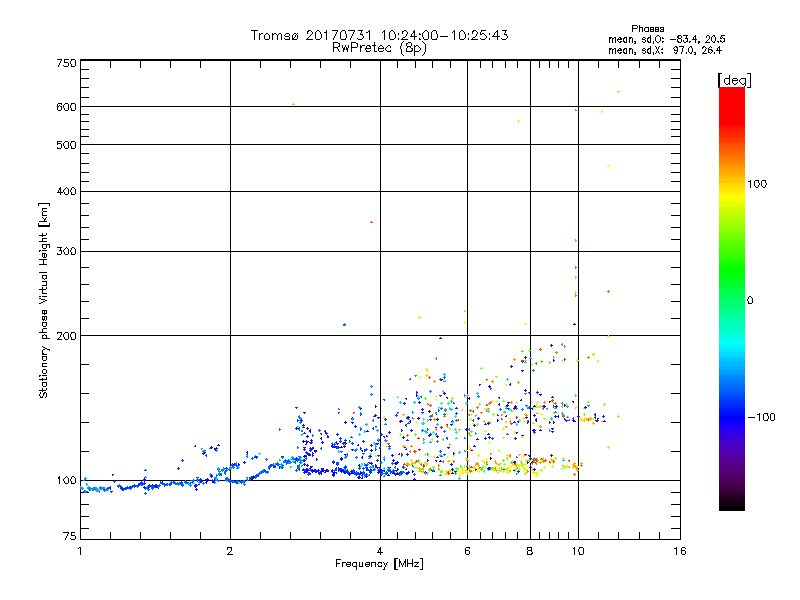Click the x-axis '1' tick label

pyautogui.click(x=80, y=551)
